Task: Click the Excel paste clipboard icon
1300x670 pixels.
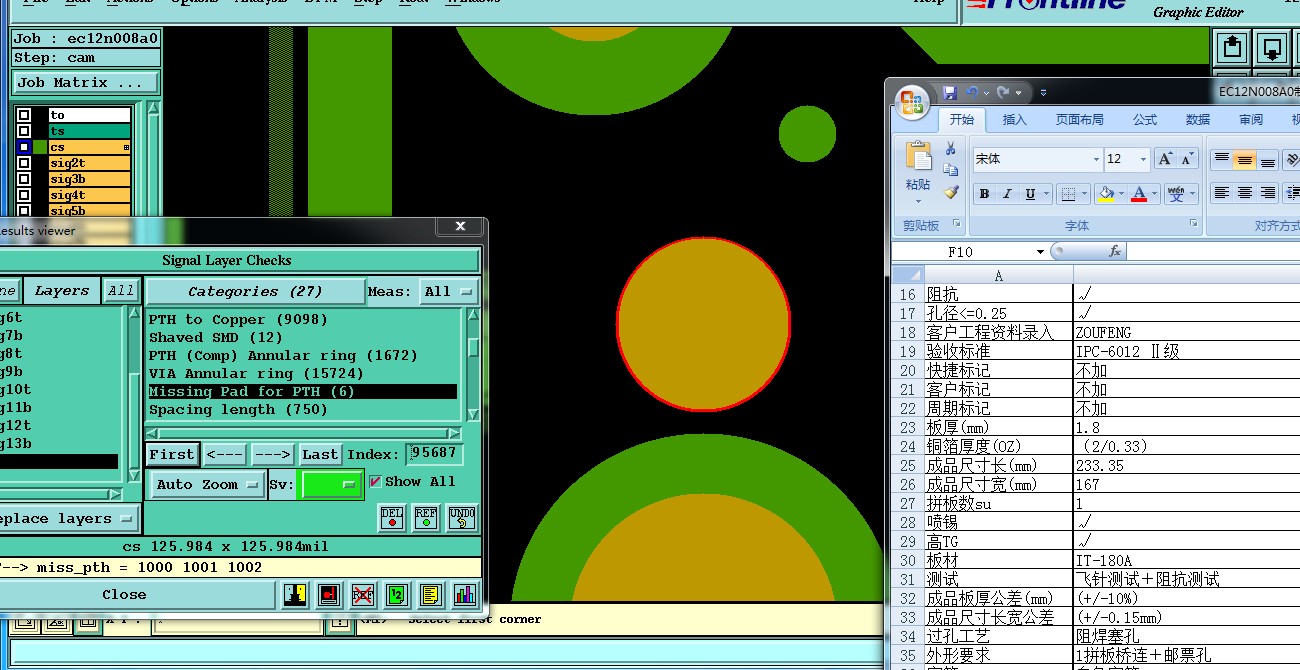Action: coord(918,155)
